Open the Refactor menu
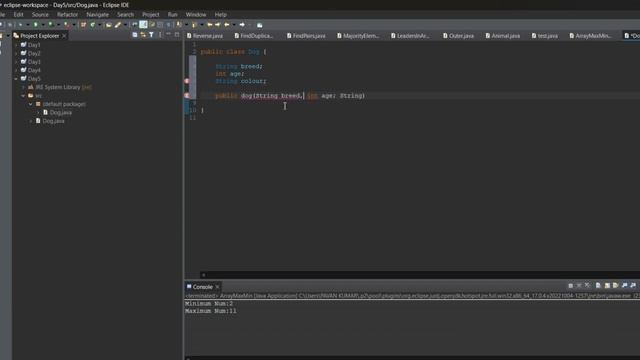Viewport: 640px width, 360px height. pos(67,14)
